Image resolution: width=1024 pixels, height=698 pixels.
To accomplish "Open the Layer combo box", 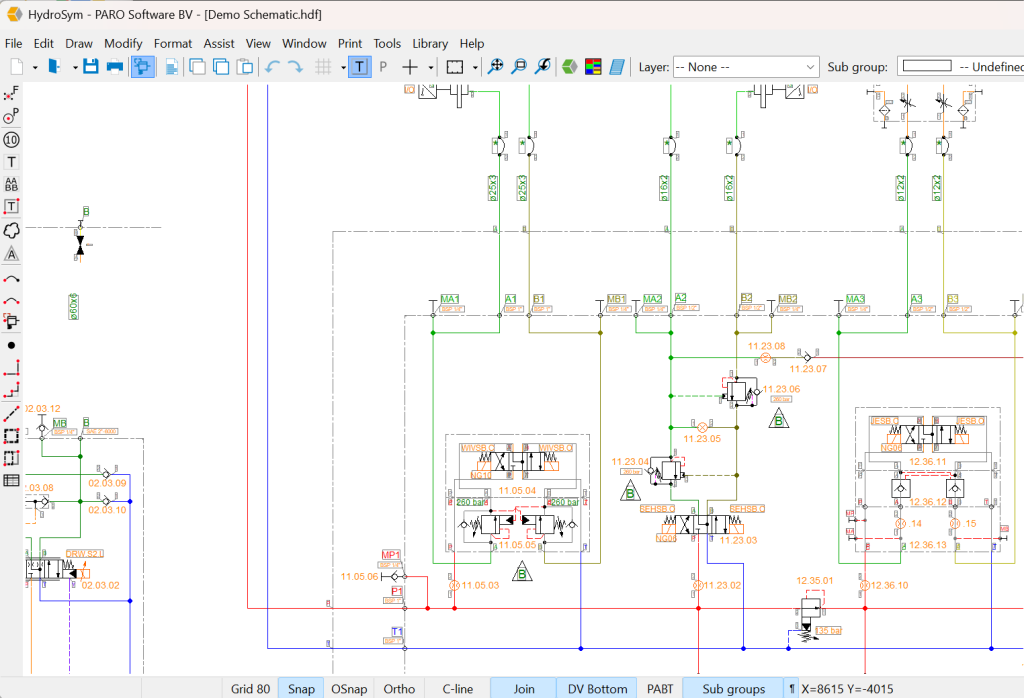I will 746,67.
